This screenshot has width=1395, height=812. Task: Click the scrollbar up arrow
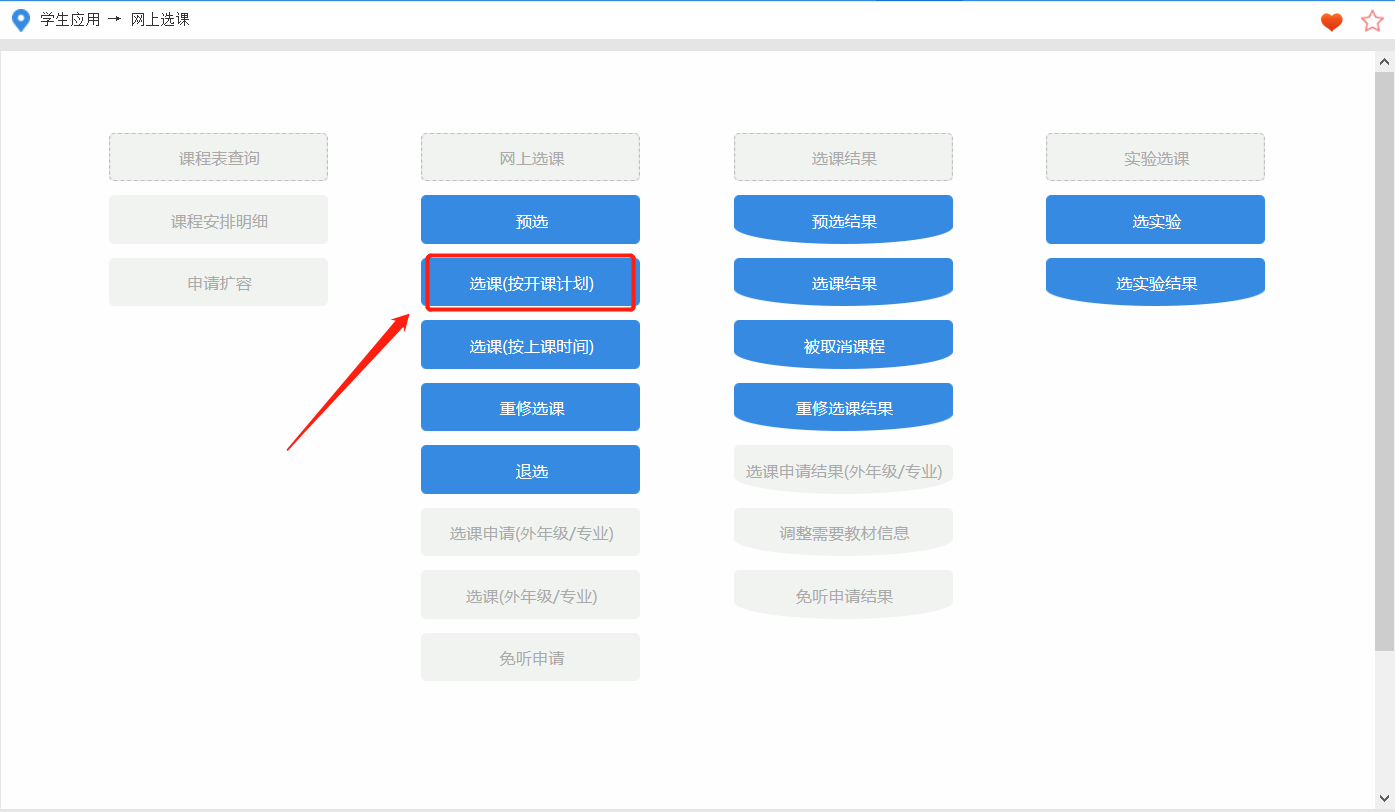(1384, 60)
